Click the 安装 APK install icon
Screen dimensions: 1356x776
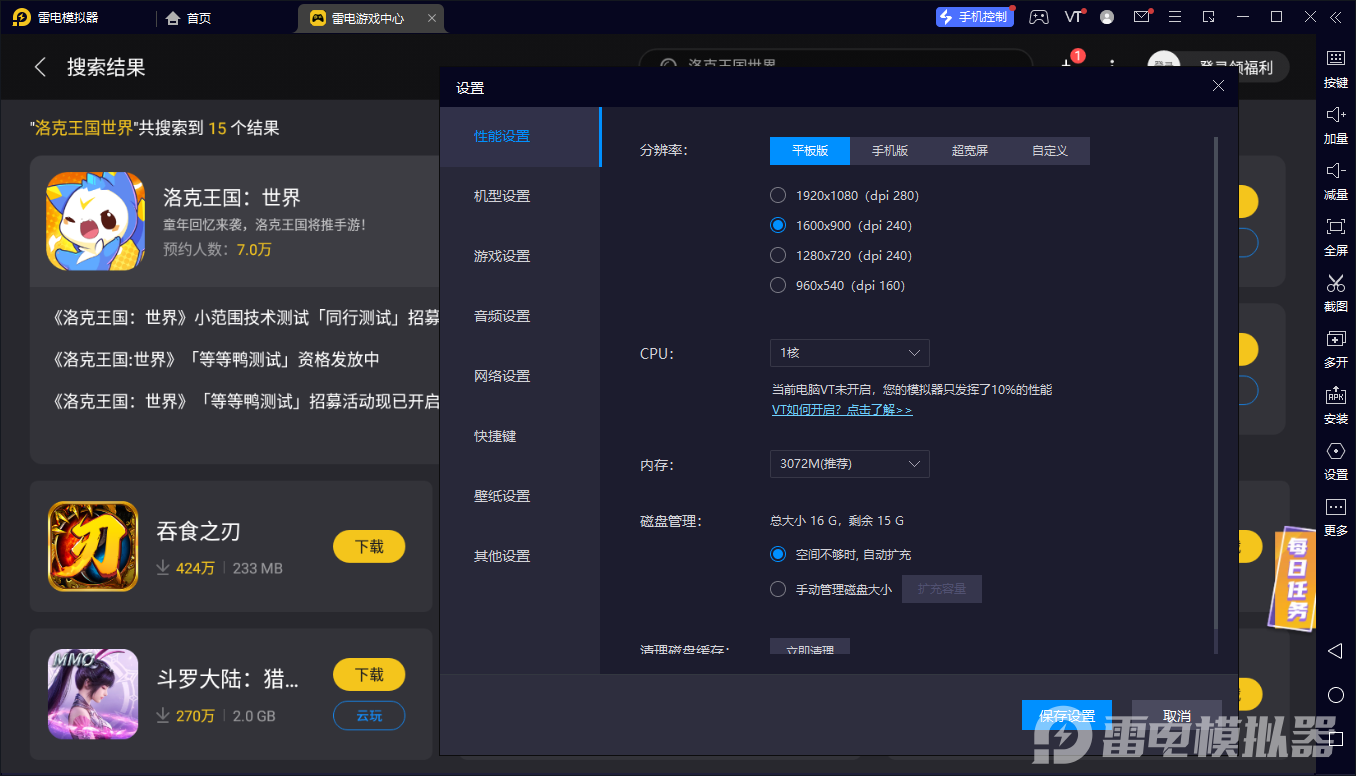[x=1335, y=406]
